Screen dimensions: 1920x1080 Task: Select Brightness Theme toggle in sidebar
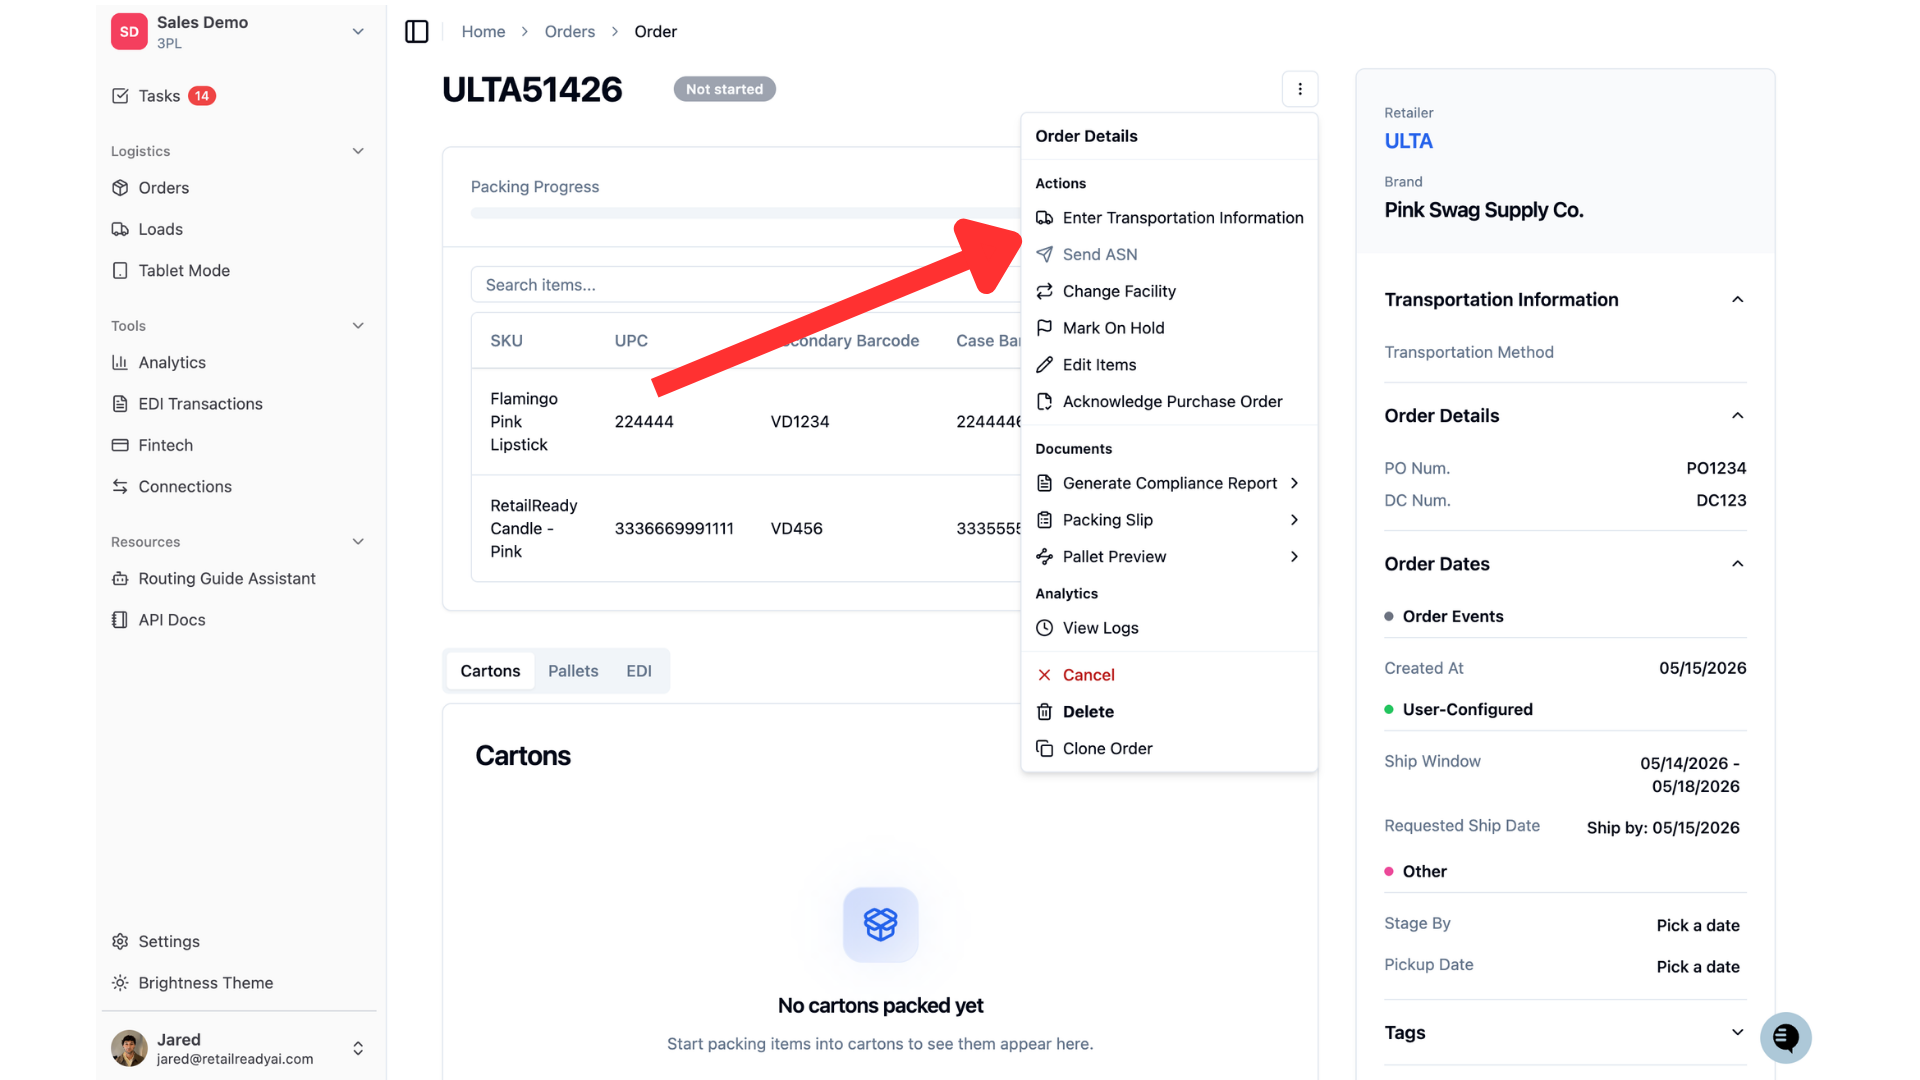(x=205, y=983)
